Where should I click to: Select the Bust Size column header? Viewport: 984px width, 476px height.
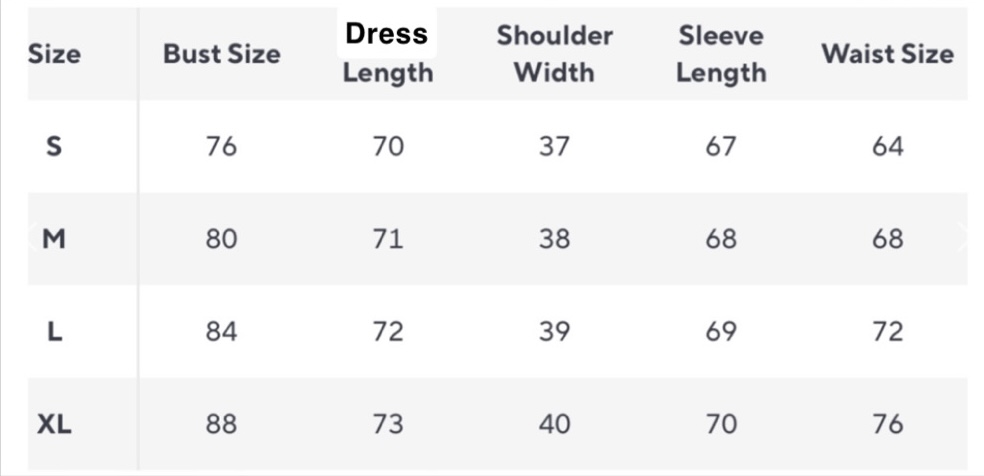click(x=222, y=54)
